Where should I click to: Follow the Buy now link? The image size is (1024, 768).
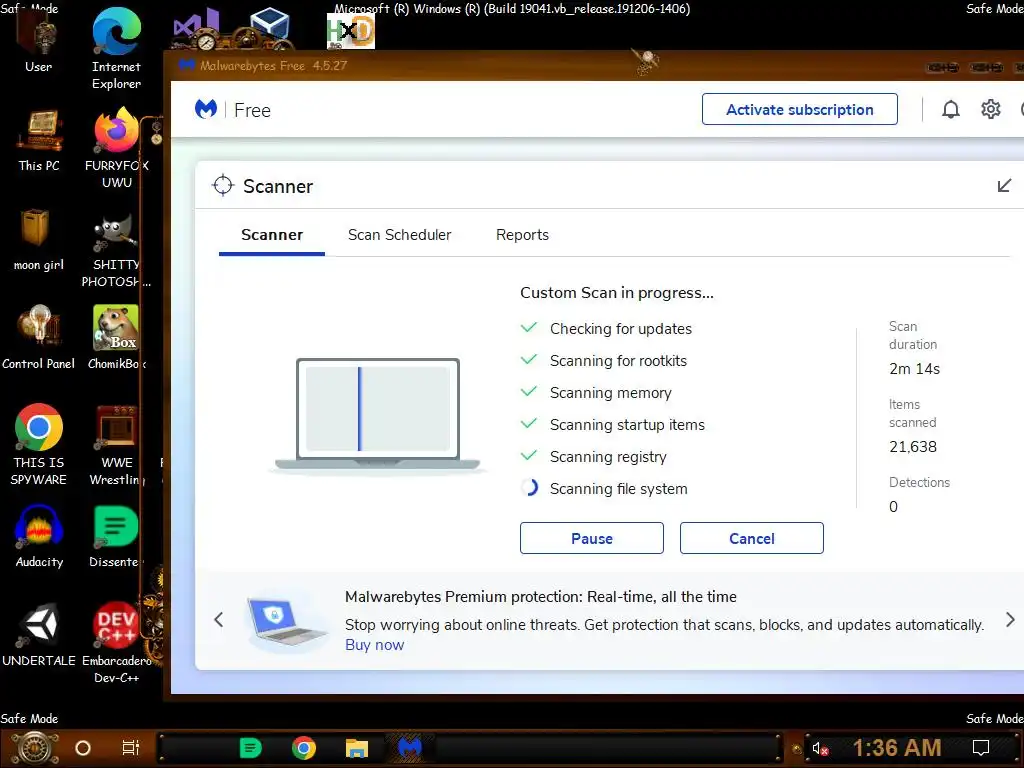(x=374, y=645)
